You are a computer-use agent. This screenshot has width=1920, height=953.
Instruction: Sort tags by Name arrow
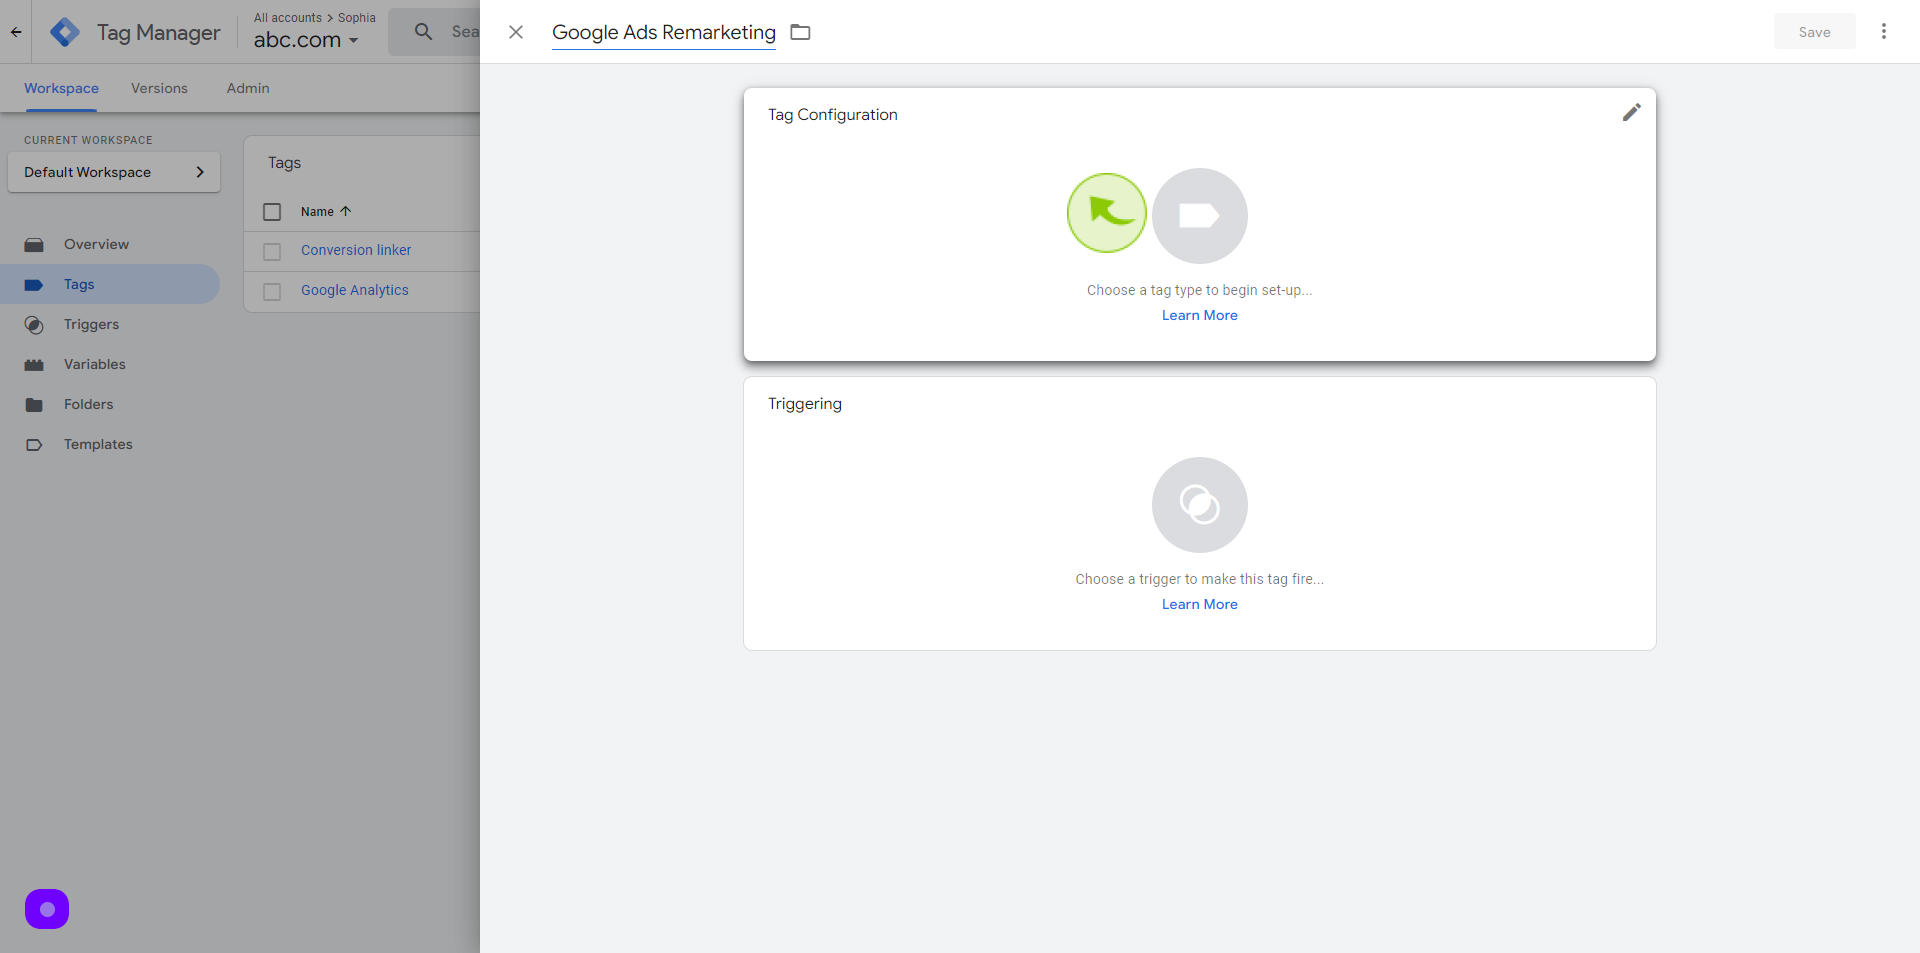346,211
